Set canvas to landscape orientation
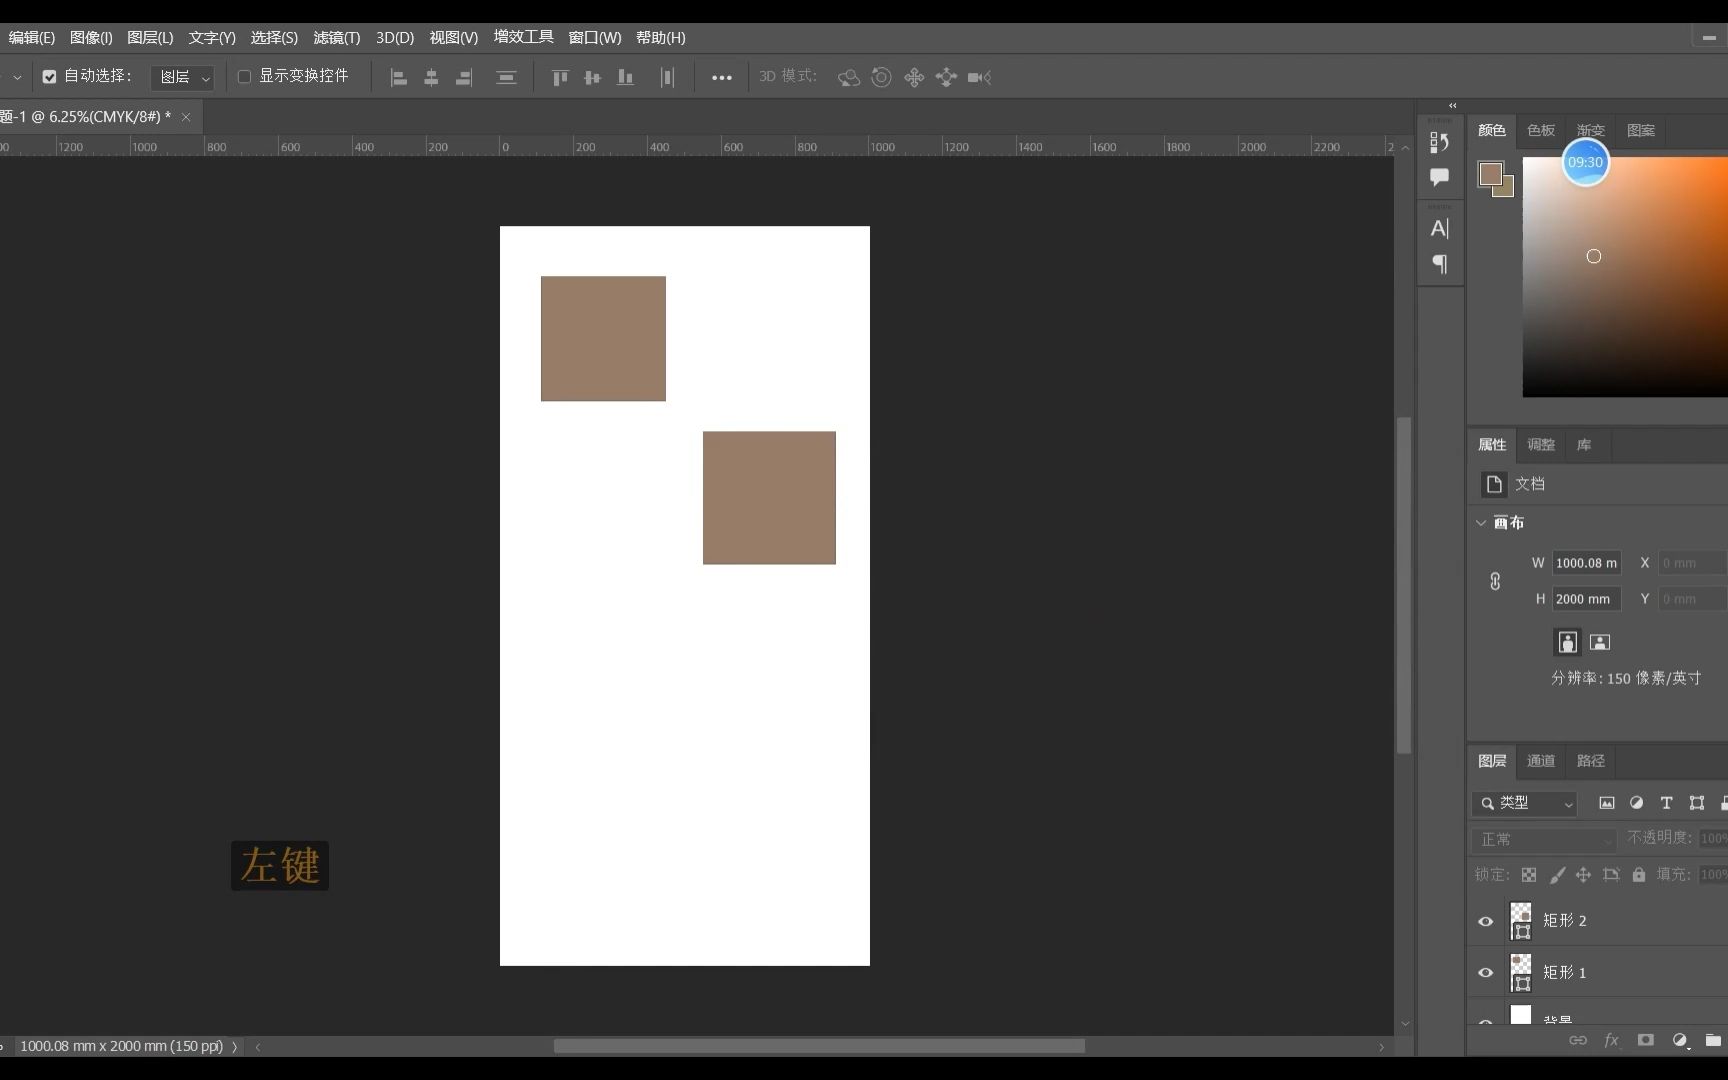This screenshot has width=1728, height=1080. tap(1600, 642)
